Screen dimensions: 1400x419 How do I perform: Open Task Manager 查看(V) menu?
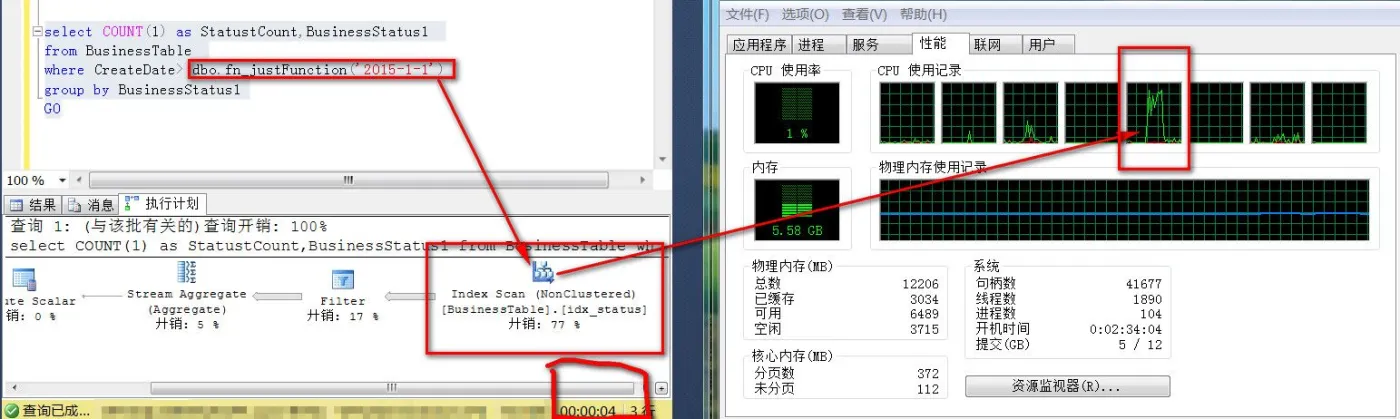click(864, 14)
